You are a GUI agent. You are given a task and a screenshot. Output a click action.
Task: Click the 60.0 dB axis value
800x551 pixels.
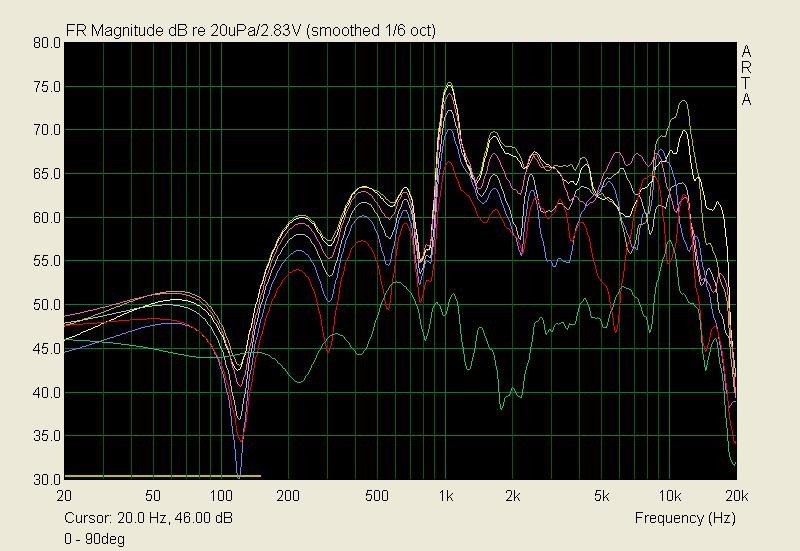pyautogui.click(x=47, y=218)
